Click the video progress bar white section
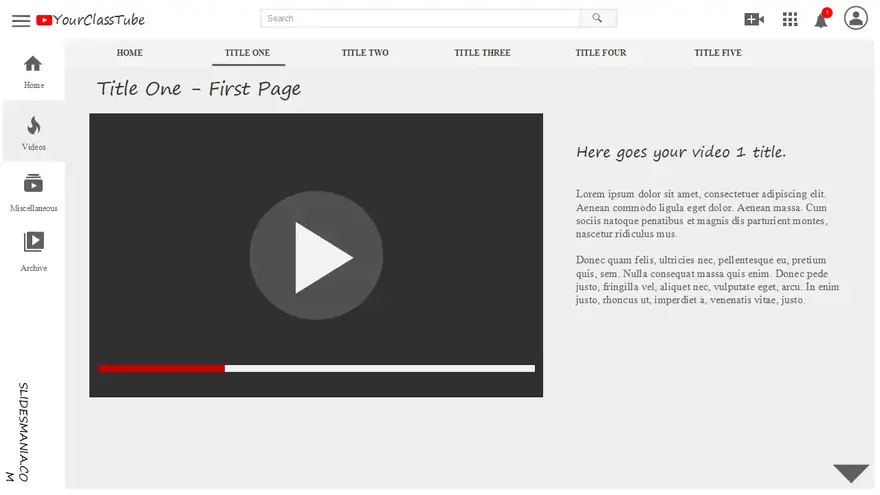This screenshot has height=495, width=880. tap(380, 369)
